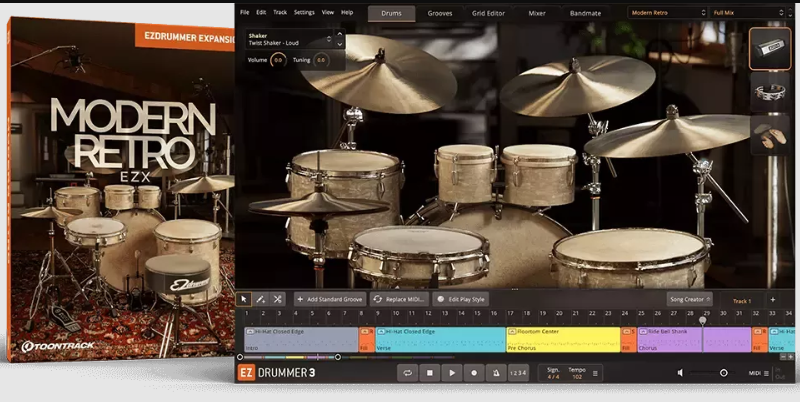800x402 pixels.
Task: Click the floor tom in the kit
Action: [631, 258]
